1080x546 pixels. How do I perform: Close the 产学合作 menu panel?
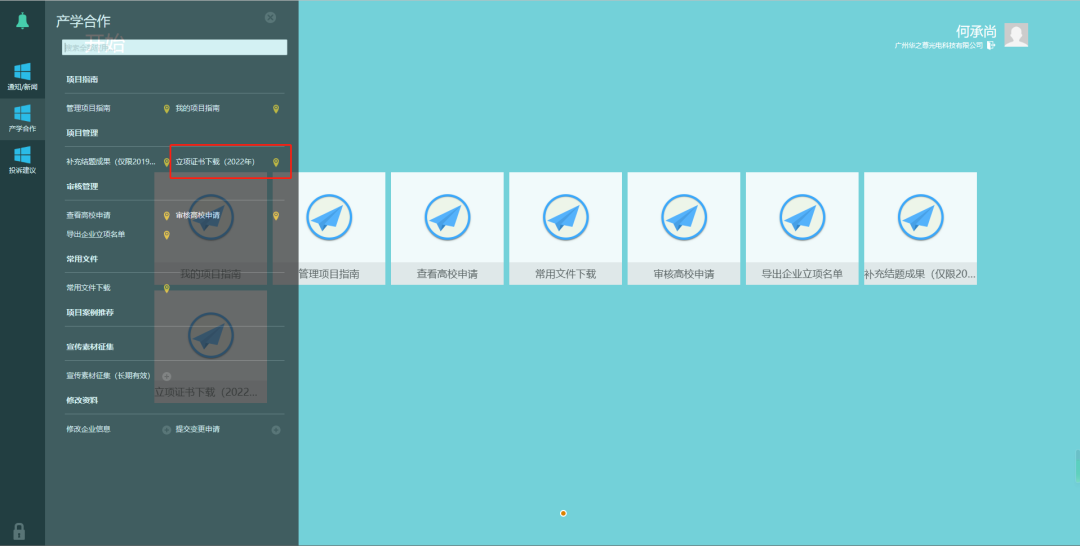click(x=270, y=18)
